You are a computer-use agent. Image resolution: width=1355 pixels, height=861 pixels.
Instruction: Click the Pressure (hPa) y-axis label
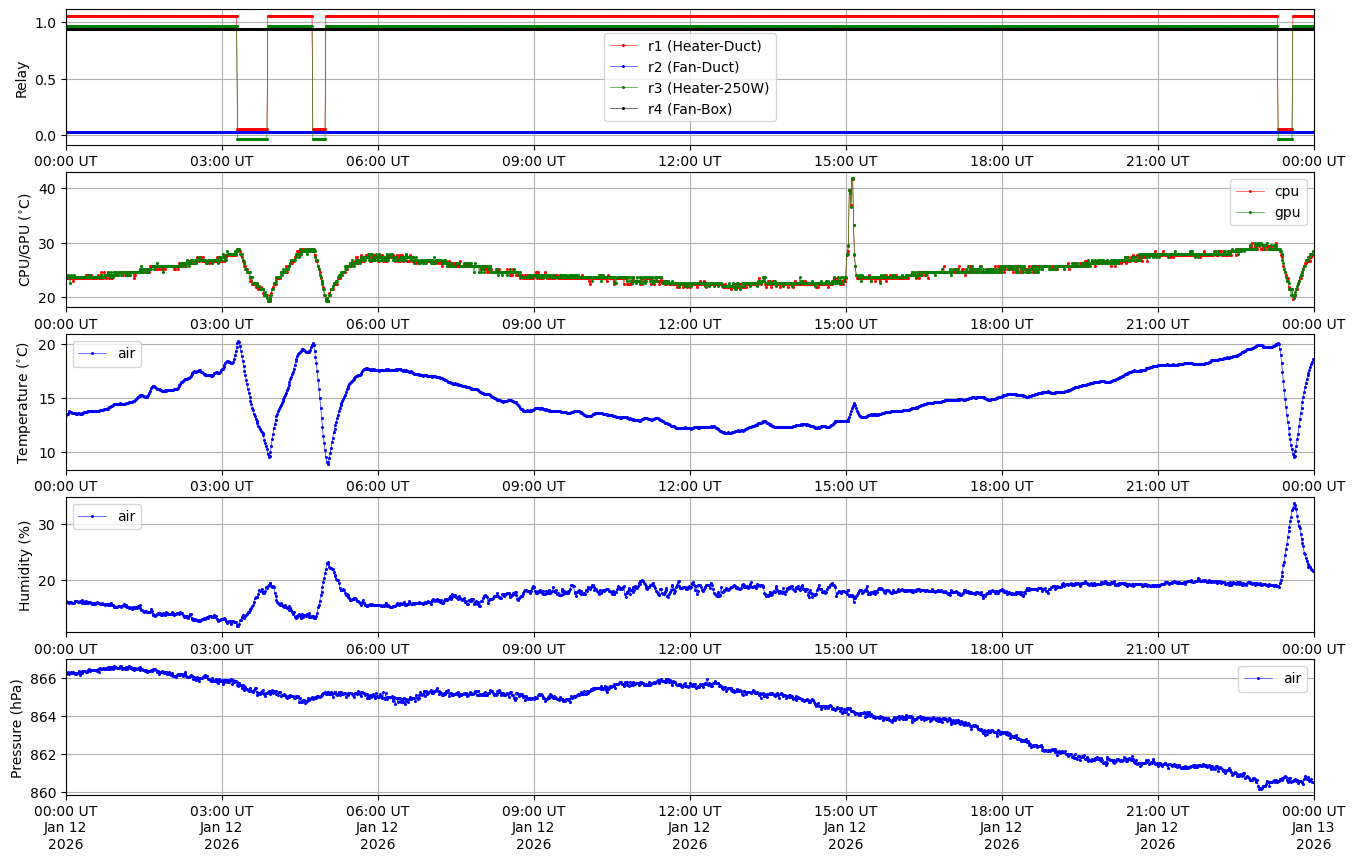(x=17, y=727)
